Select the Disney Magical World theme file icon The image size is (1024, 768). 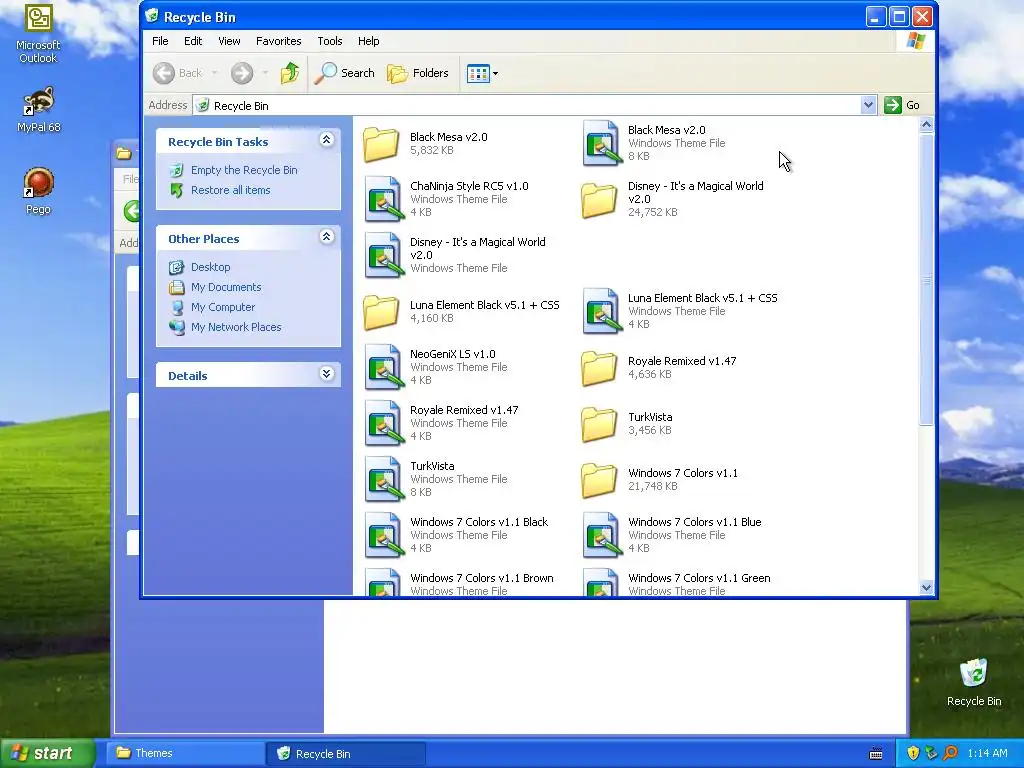tap(383, 255)
